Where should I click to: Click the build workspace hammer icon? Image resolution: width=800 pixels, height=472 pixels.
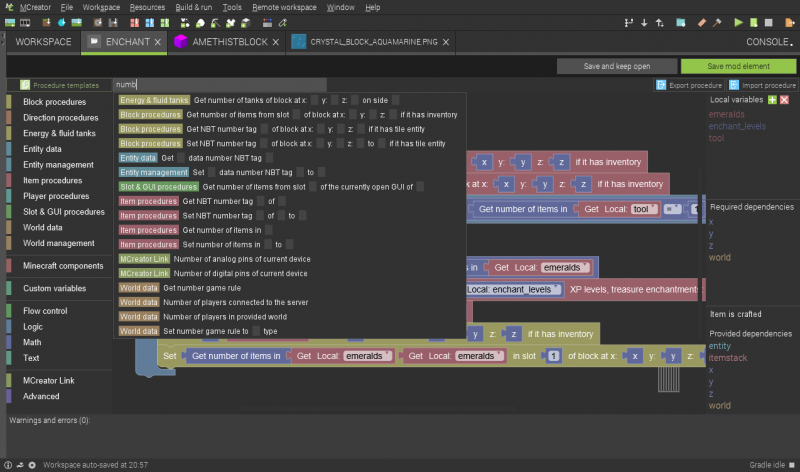[x=717, y=22]
